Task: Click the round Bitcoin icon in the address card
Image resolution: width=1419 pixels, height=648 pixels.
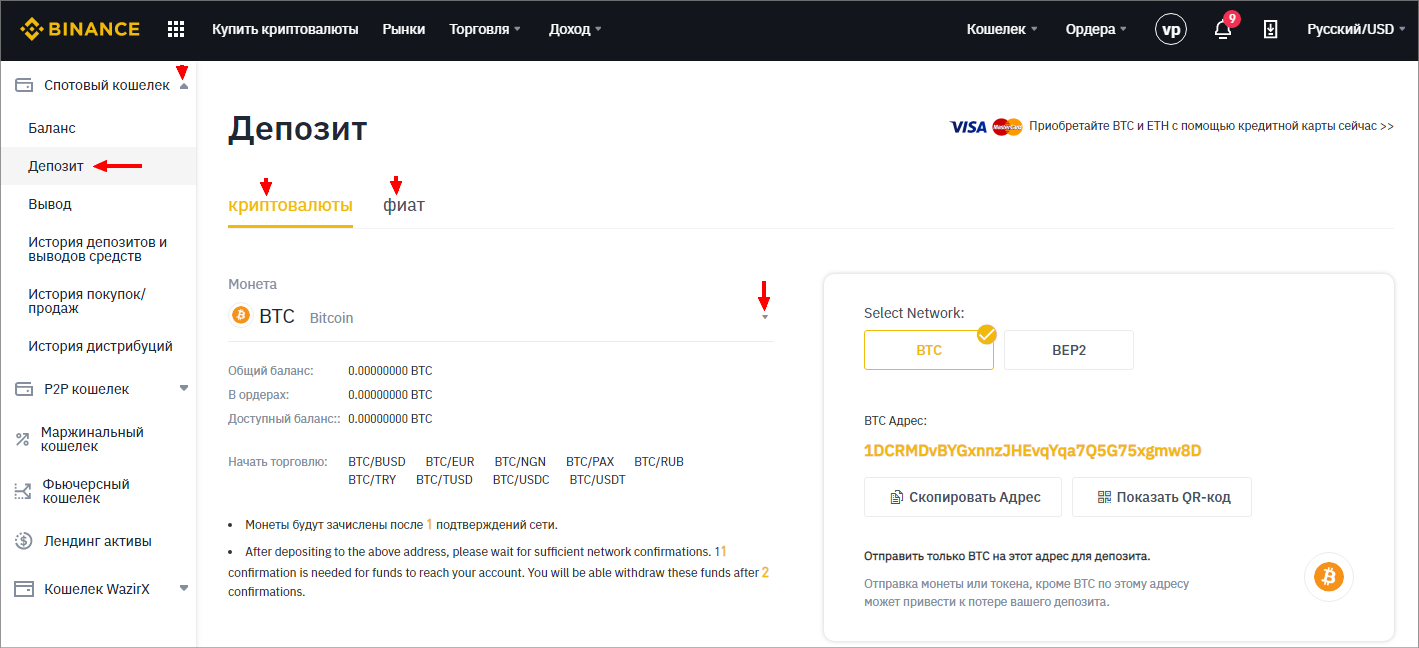Action: 1329,577
